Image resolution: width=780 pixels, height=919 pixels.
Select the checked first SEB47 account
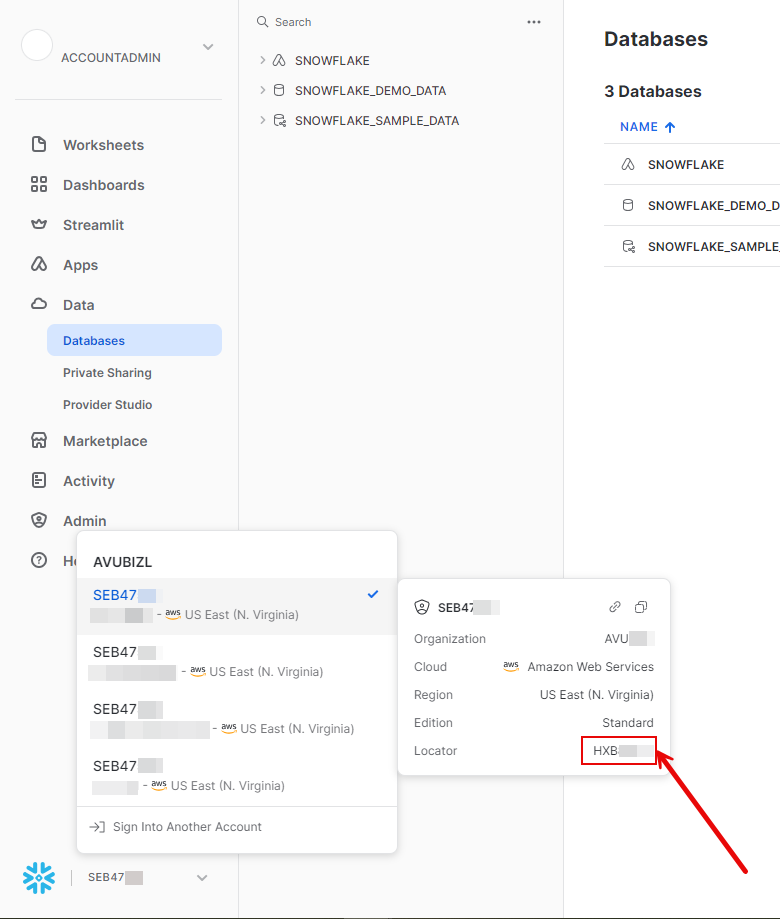237,605
